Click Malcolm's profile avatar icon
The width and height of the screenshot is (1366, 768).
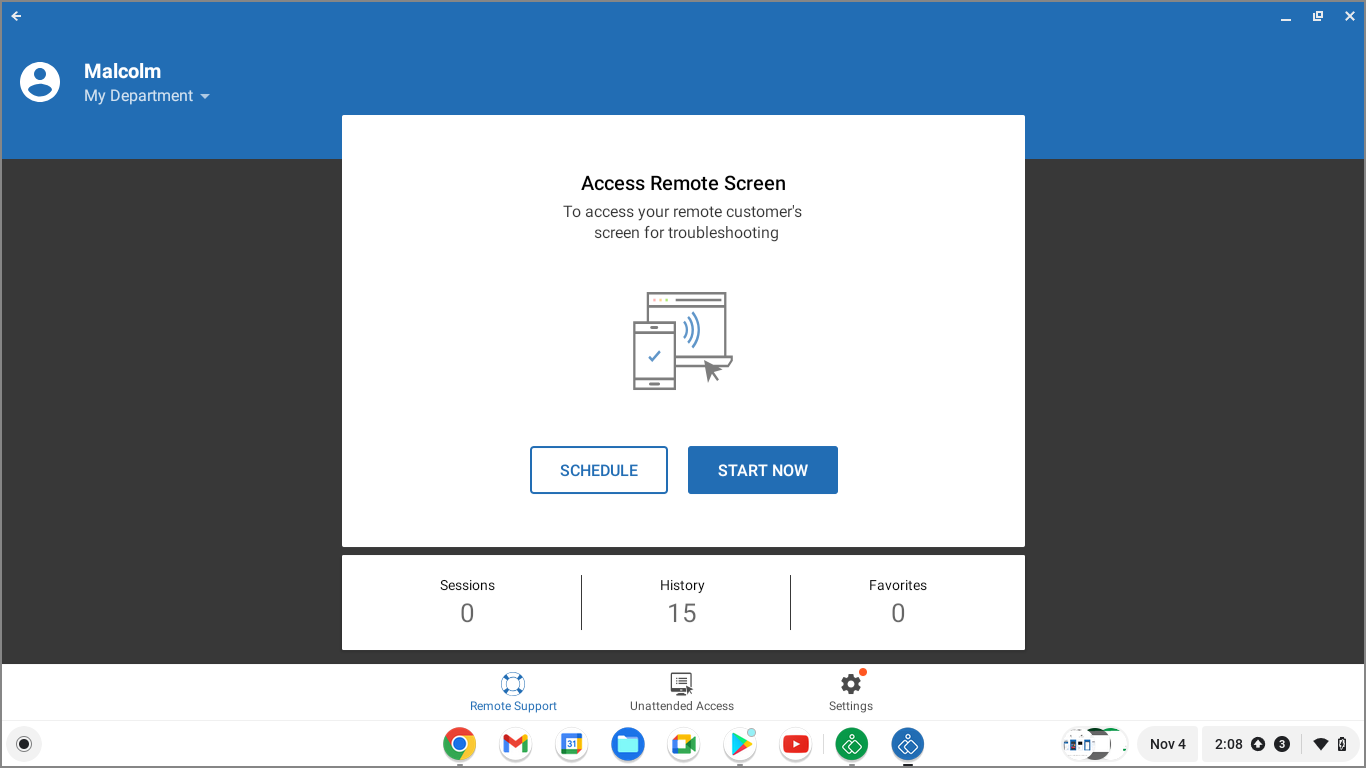pyautogui.click(x=40, y=82)
